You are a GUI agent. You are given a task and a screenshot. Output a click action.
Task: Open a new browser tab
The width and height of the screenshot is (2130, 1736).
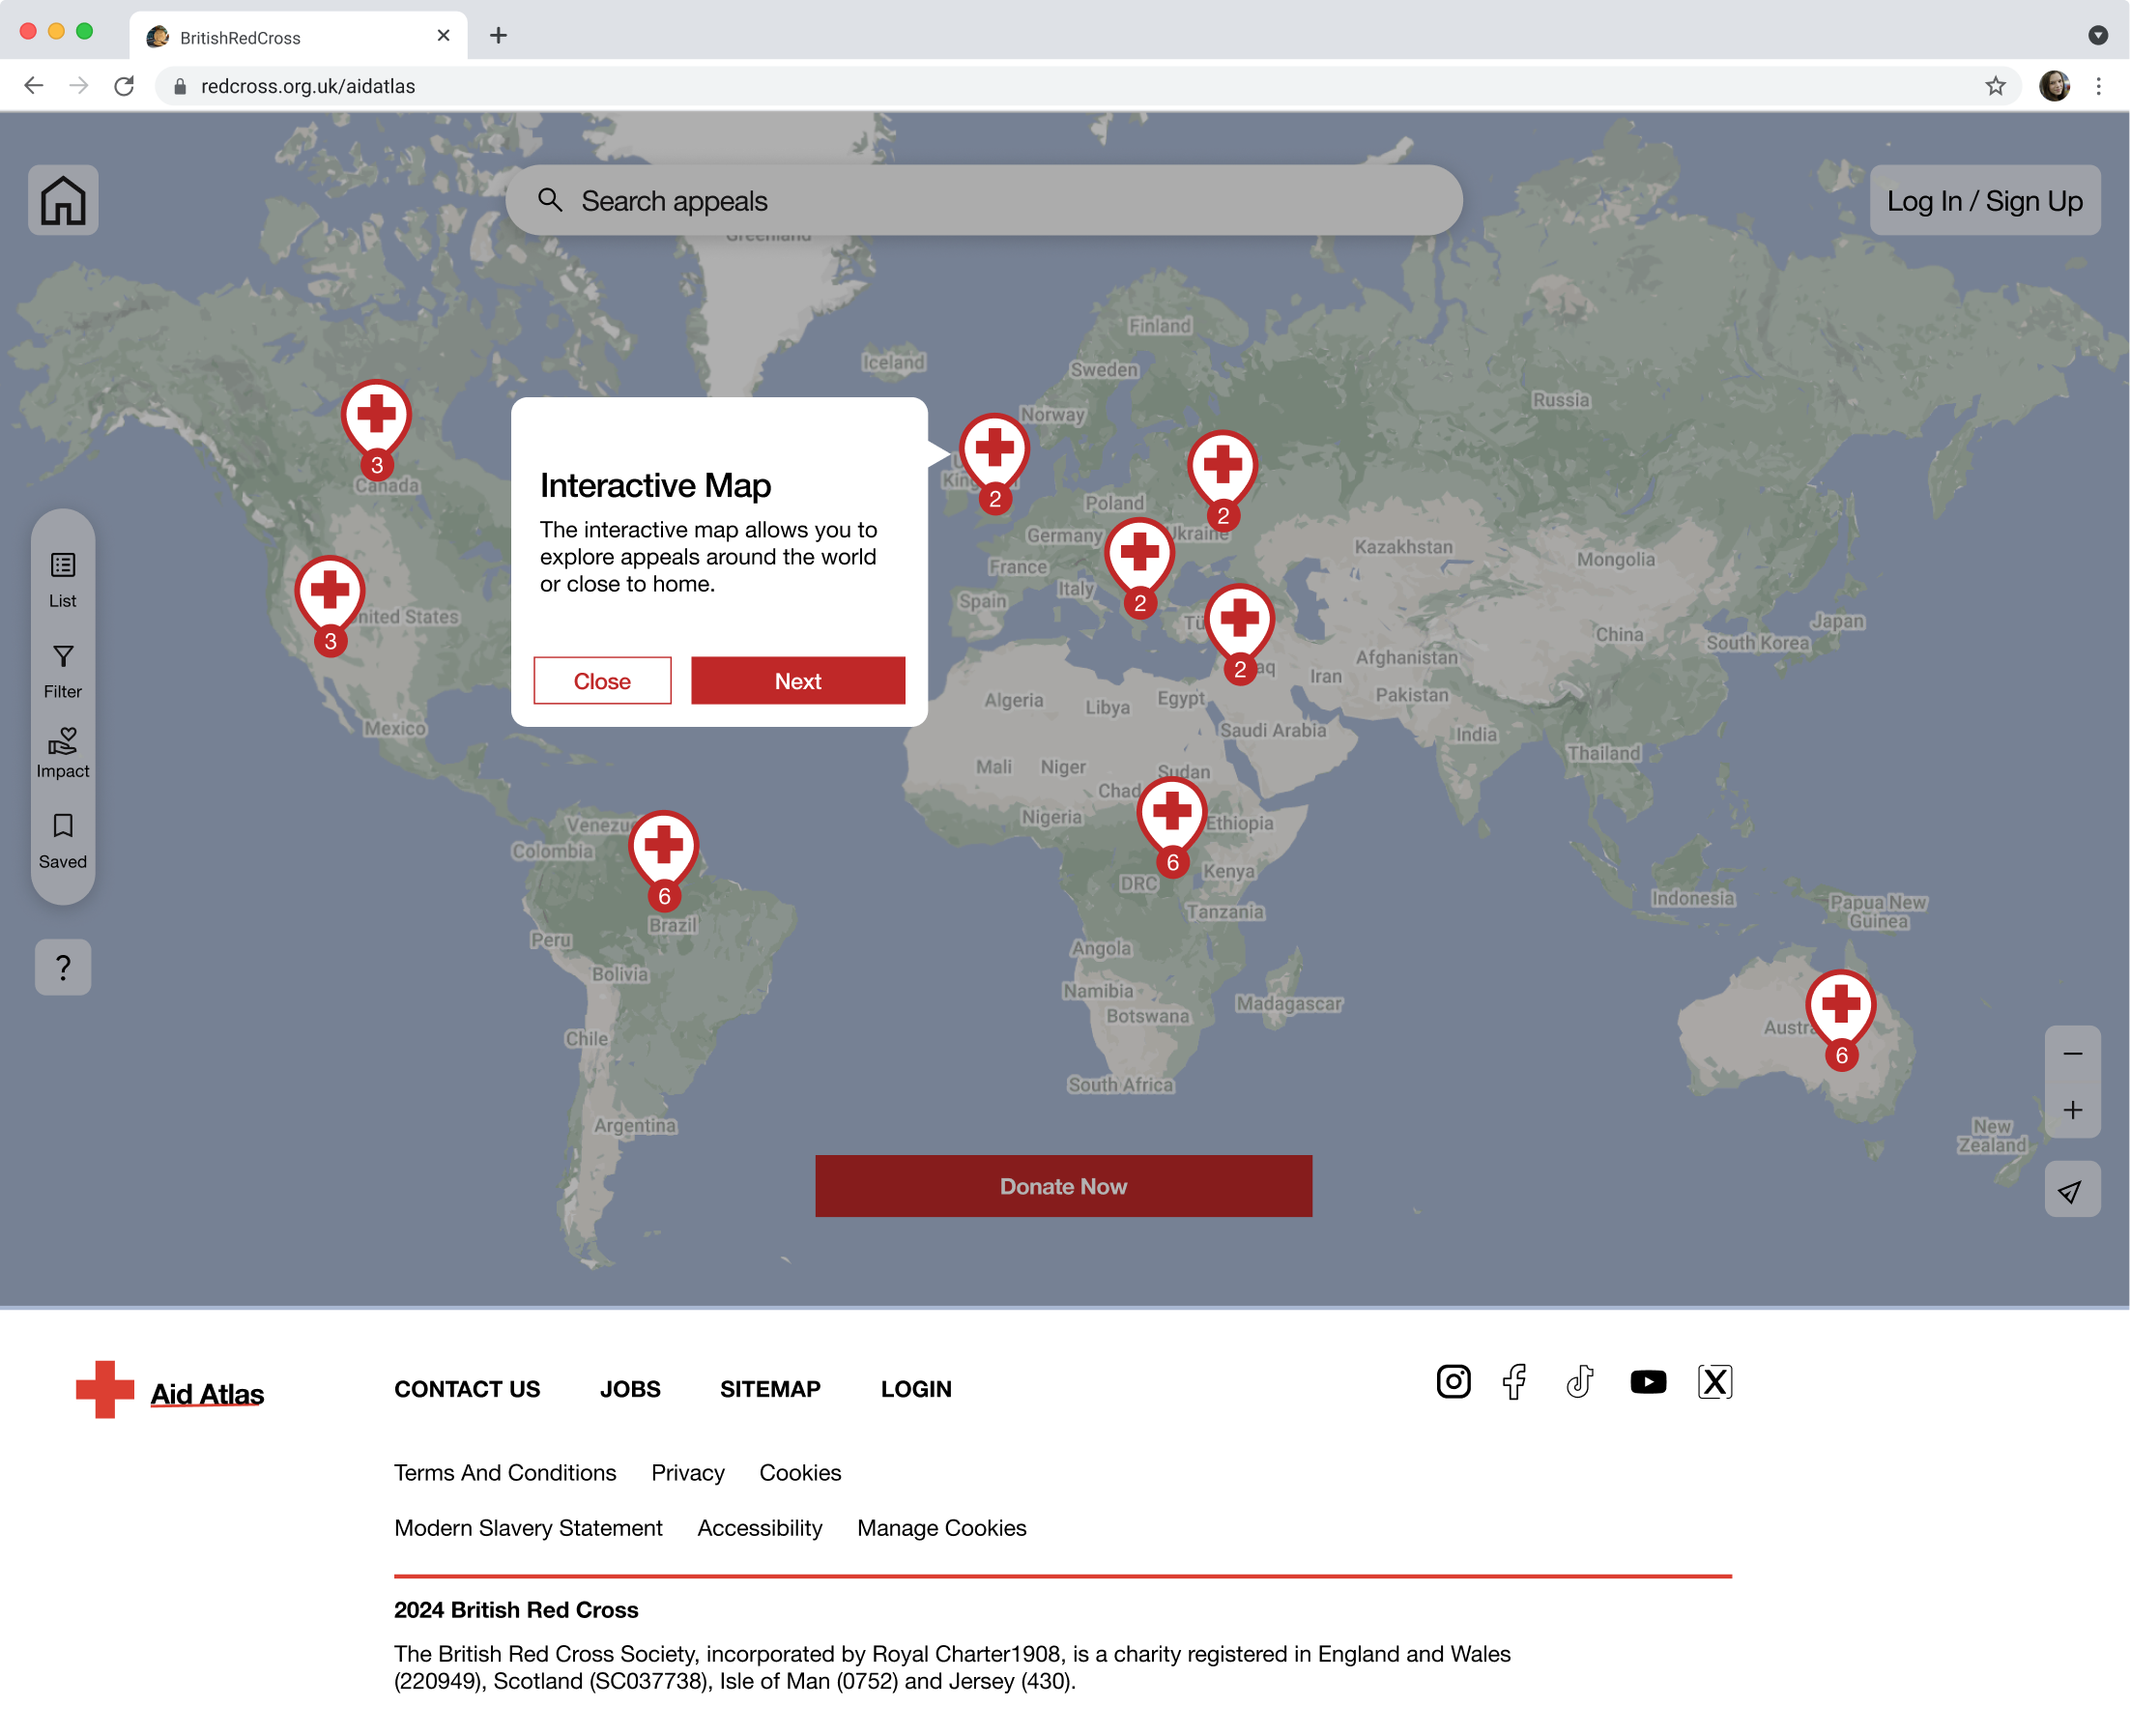pyautogui.click(x=498, y=36)
